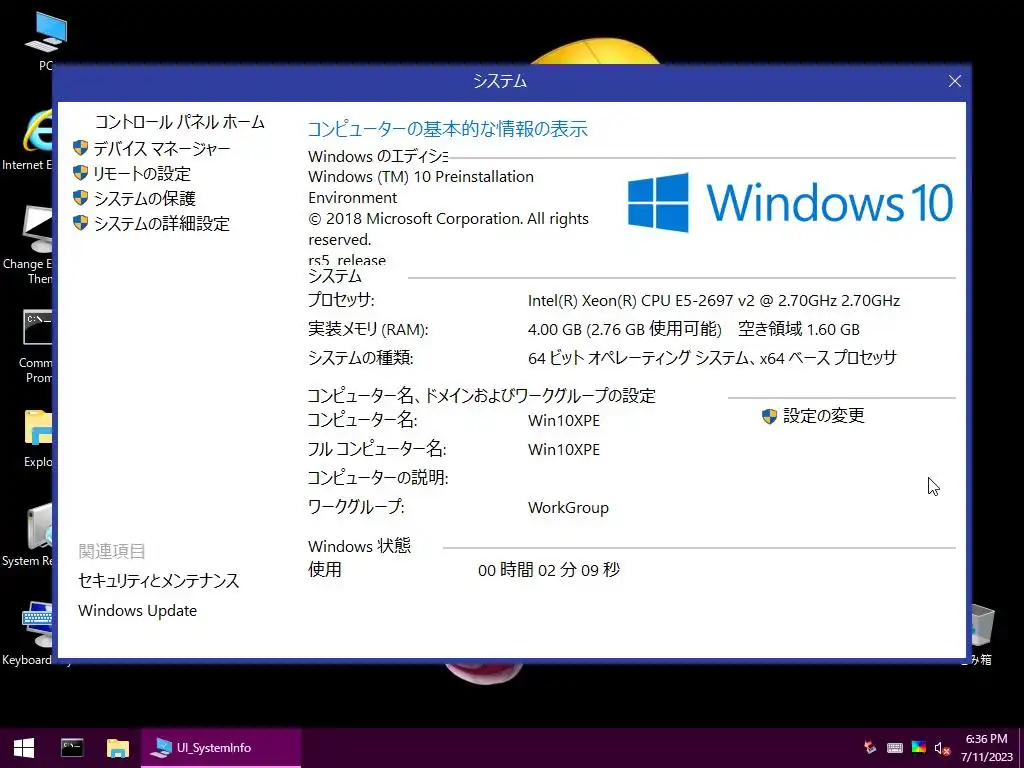Click shield icon beside システムの保護
The image size is (1024, 768).
click(x=80, y=198)
